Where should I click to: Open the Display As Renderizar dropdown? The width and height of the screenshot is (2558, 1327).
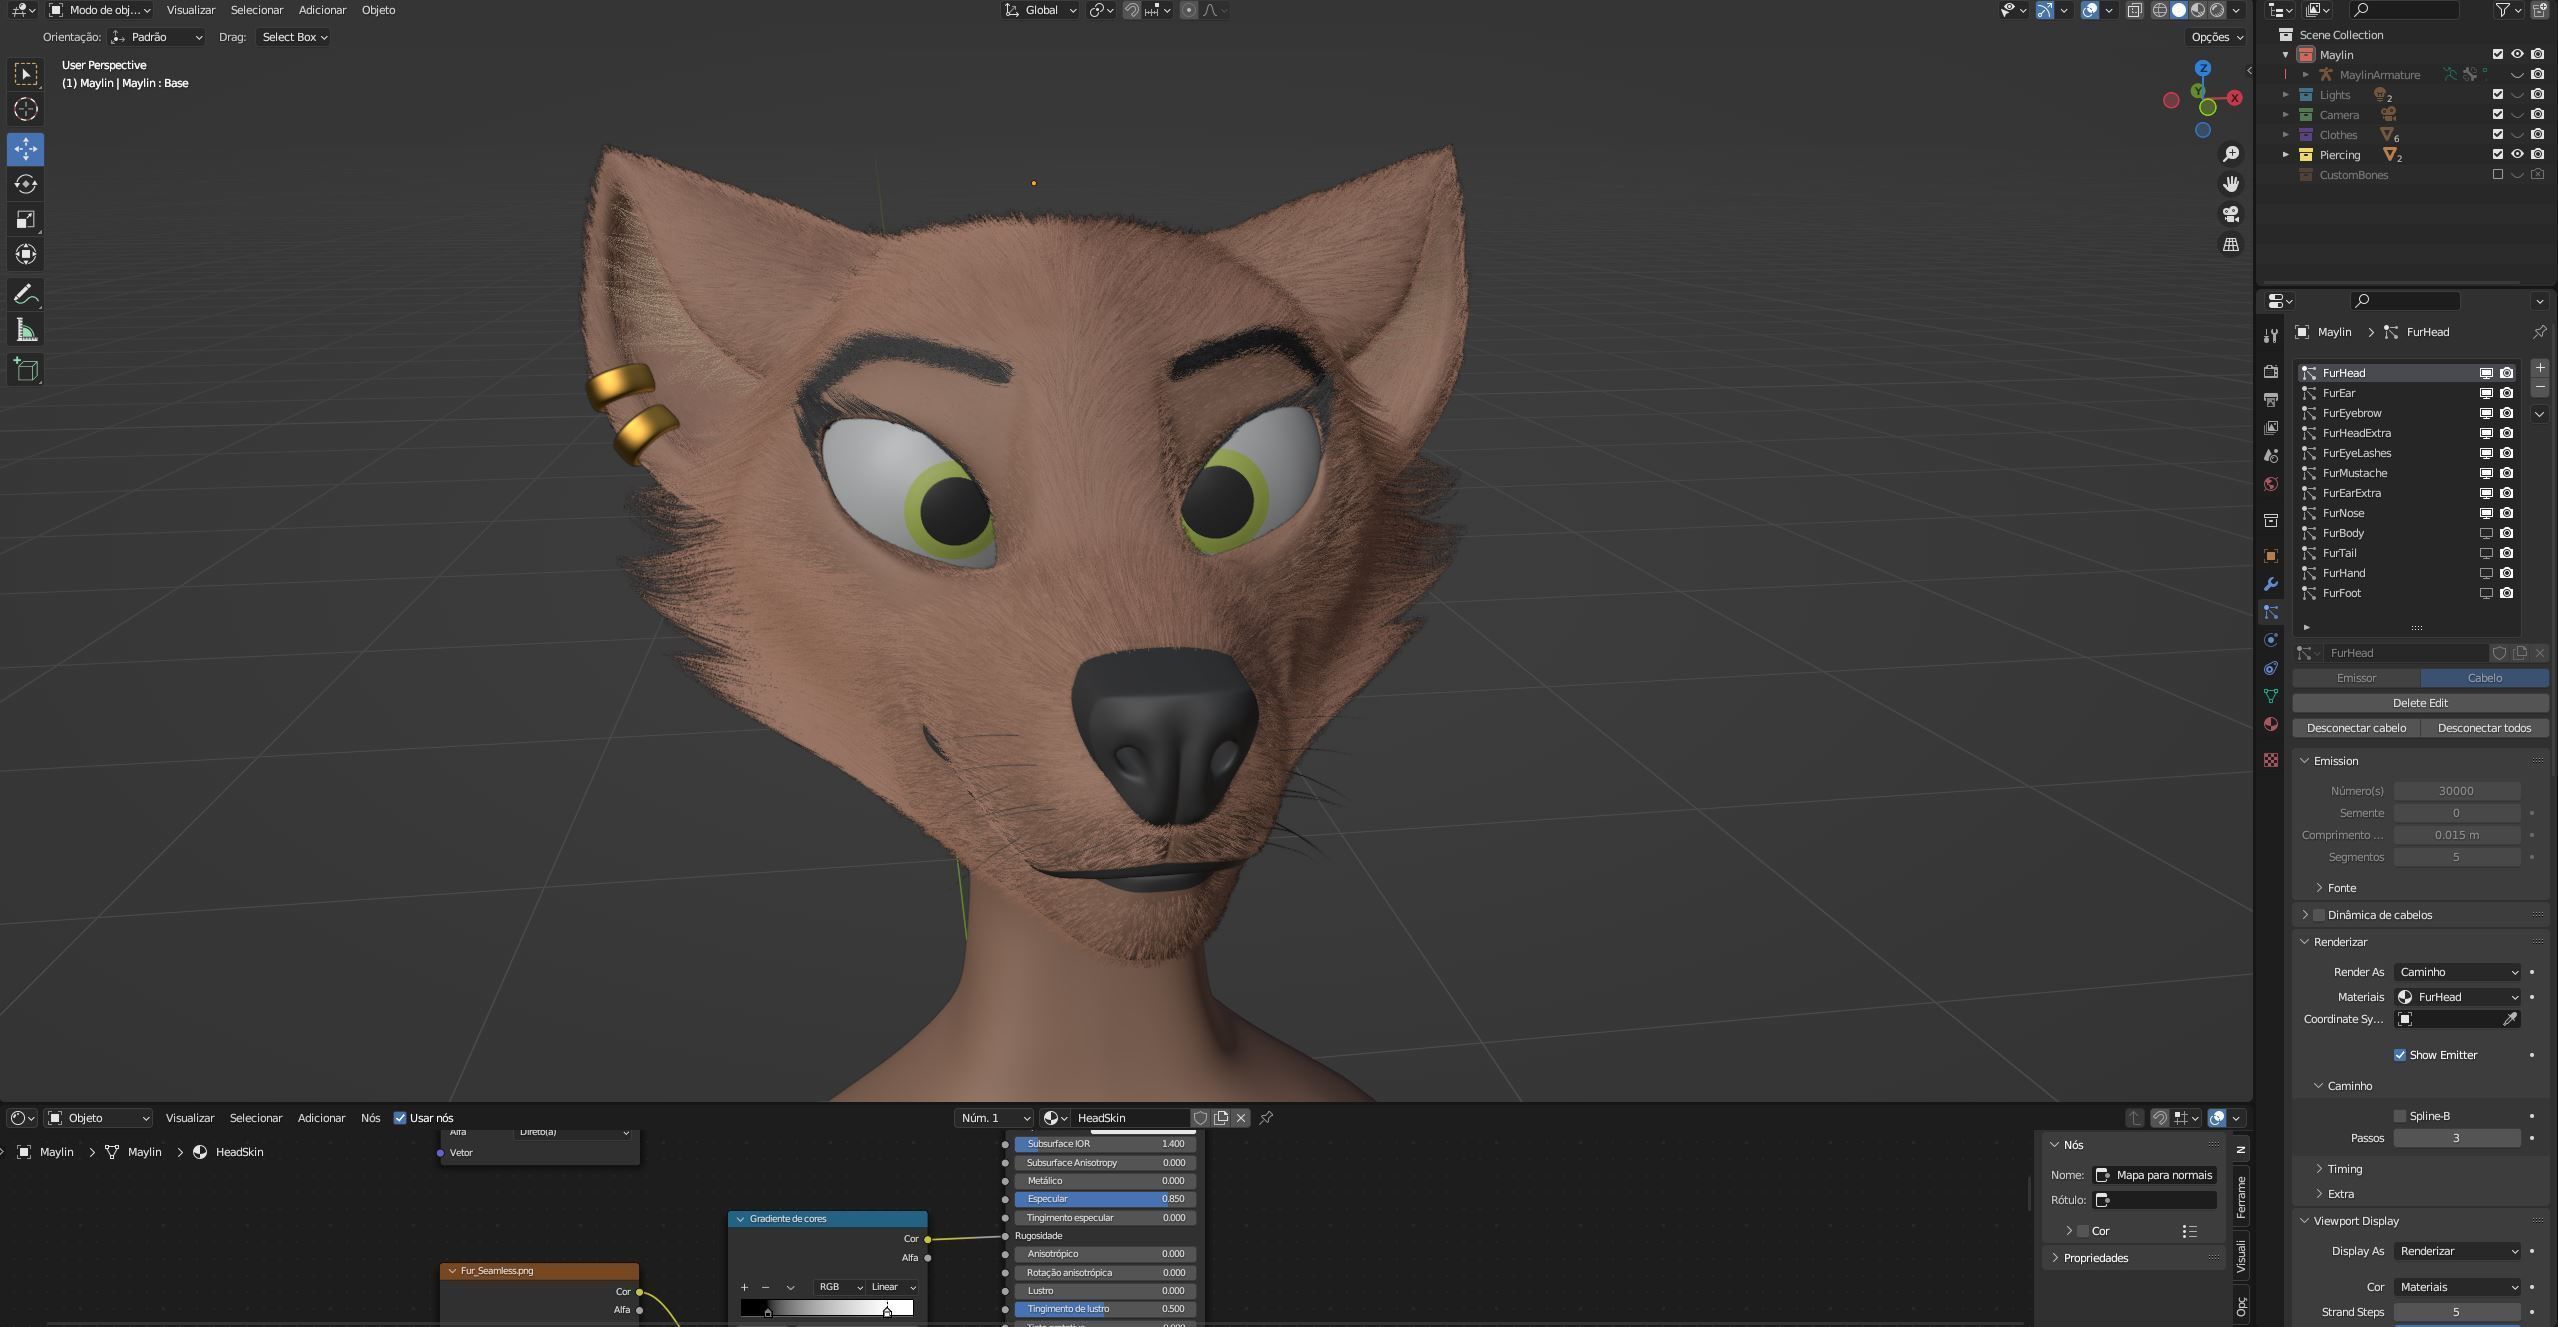click(2458, 1251)
